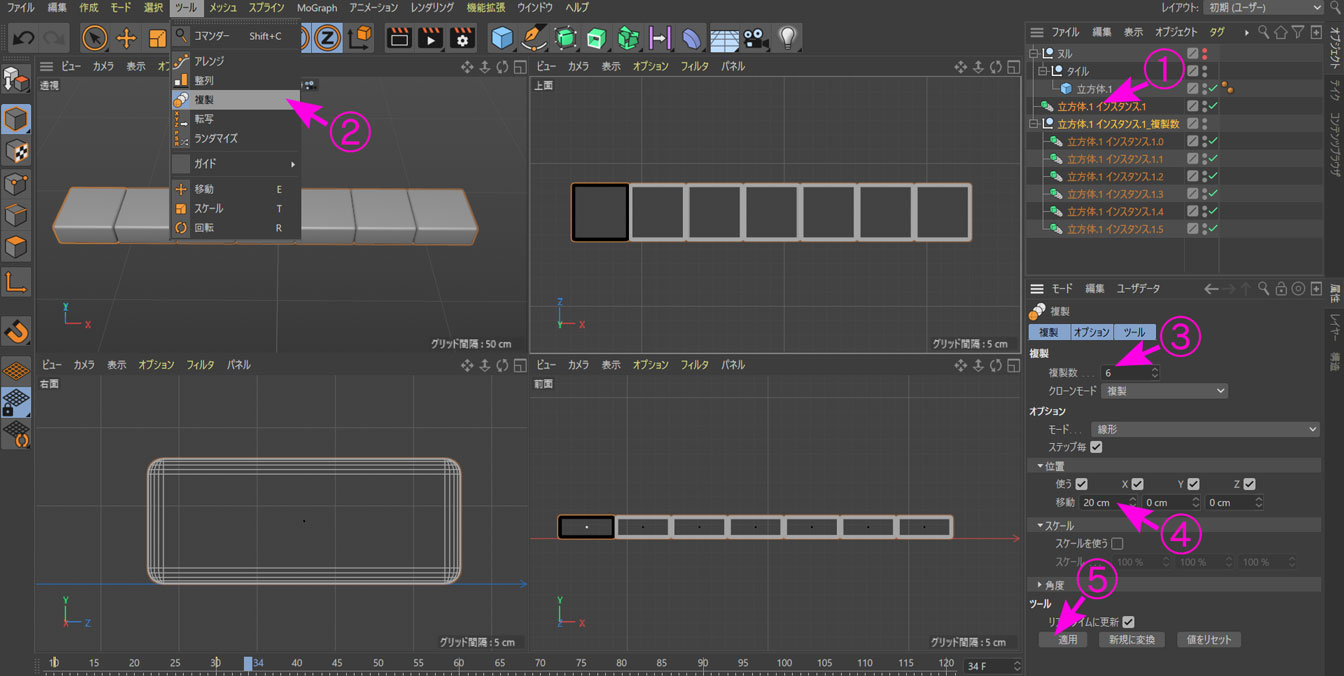The image size is (1344, 676).
Task: Click the 値をリセット button
Action: pos(1209,640)
